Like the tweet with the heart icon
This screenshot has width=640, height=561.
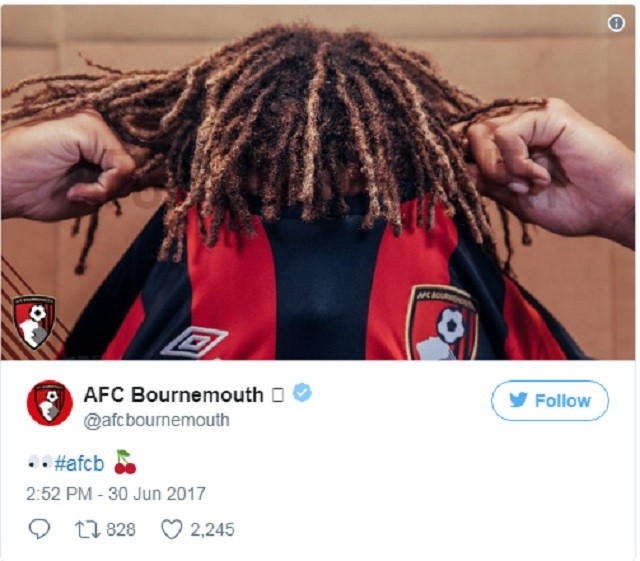click(x=171, y=530)
